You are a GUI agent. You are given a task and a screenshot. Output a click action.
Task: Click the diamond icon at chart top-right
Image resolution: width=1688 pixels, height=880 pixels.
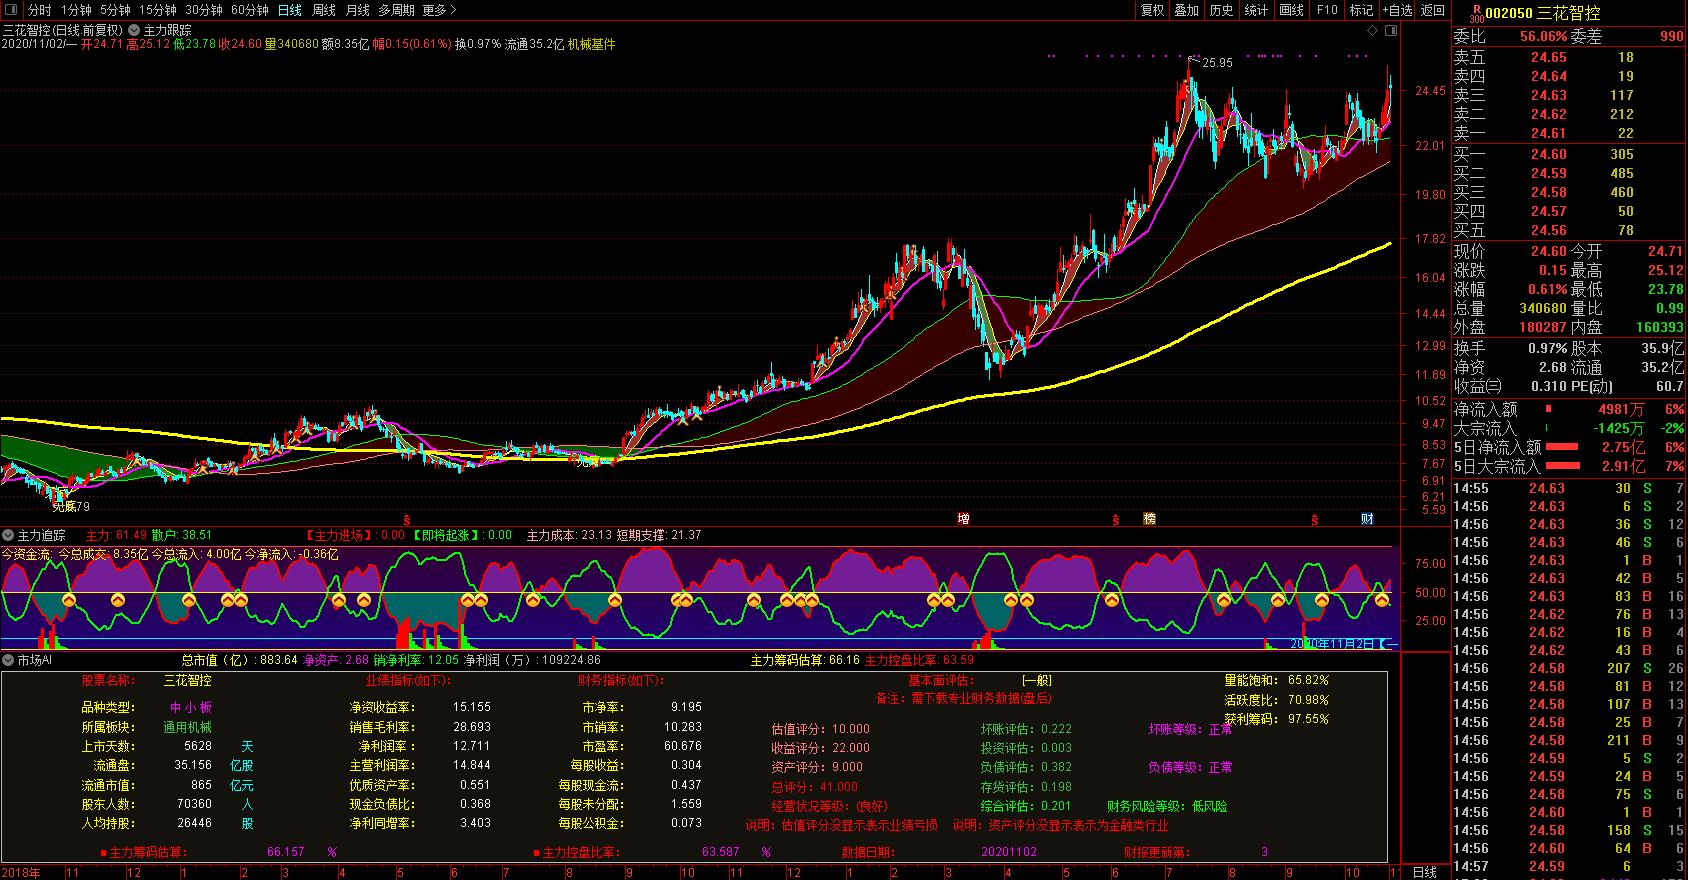click(x=1374, y=31)
